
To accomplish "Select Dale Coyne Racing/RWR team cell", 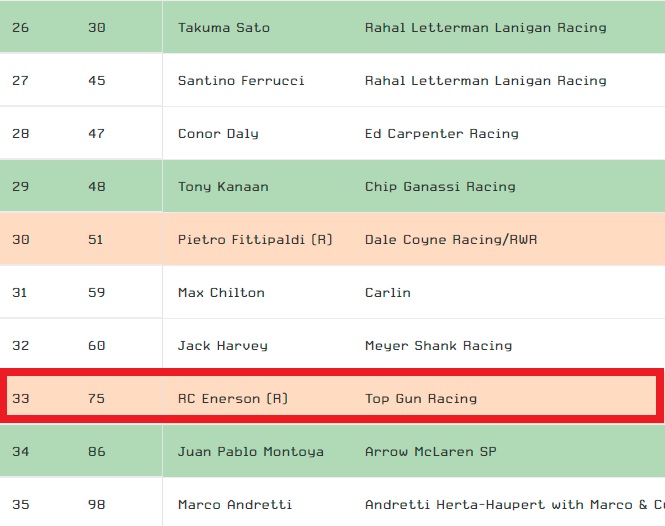I will [x=451, y=239].
